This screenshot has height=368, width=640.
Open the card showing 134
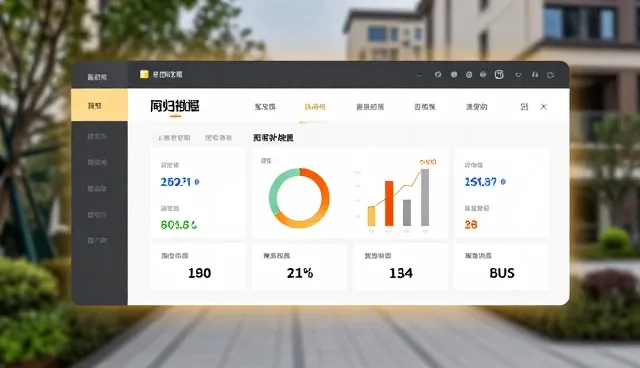400,267
